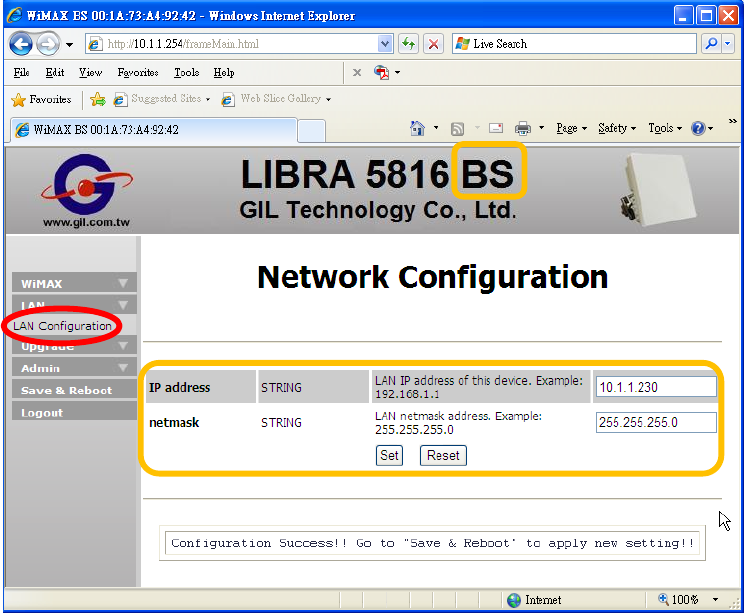Select the WiMAX BS 00:1A:73:A4:92:42 tab
This screenshot has height=613, width=744.
152,130
